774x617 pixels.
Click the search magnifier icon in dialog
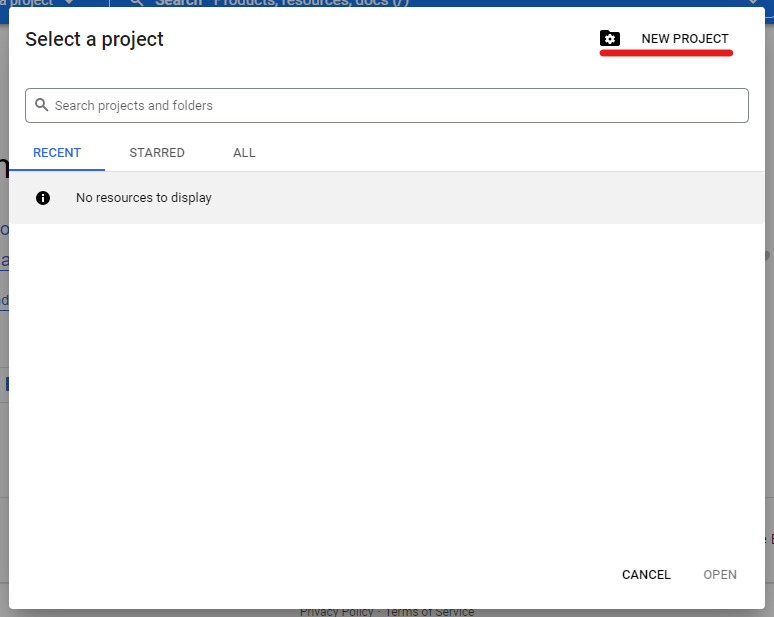click(x=41, y=105)
